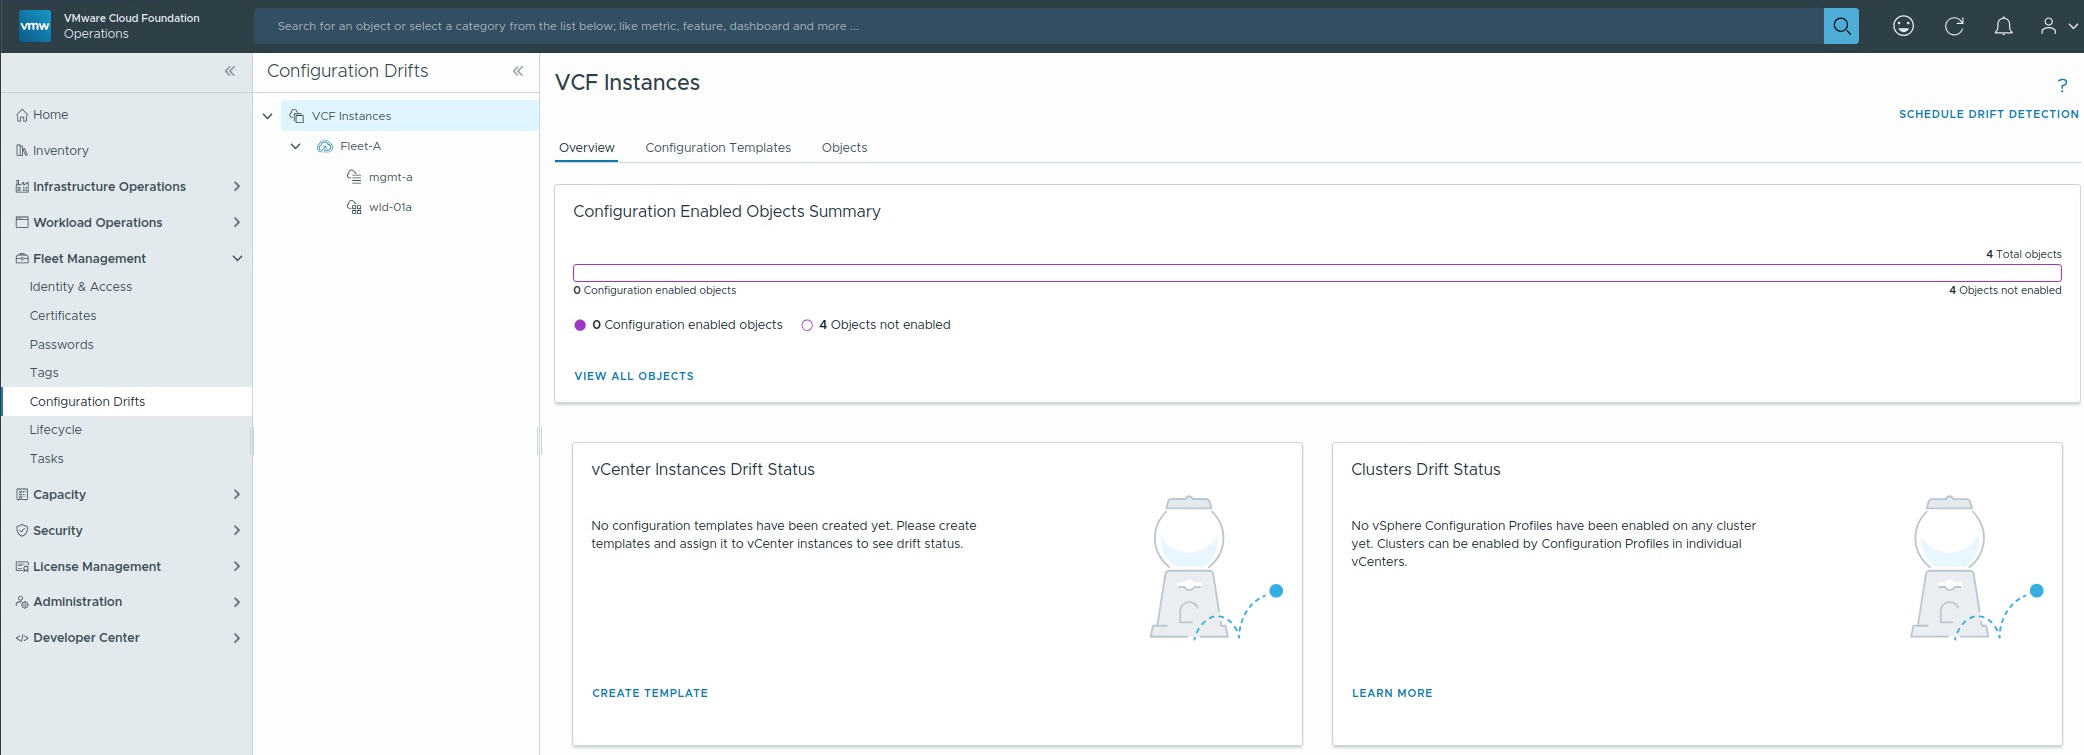
Task: Click the Schedule Drift Detection link
Action: pos(1988,114)
